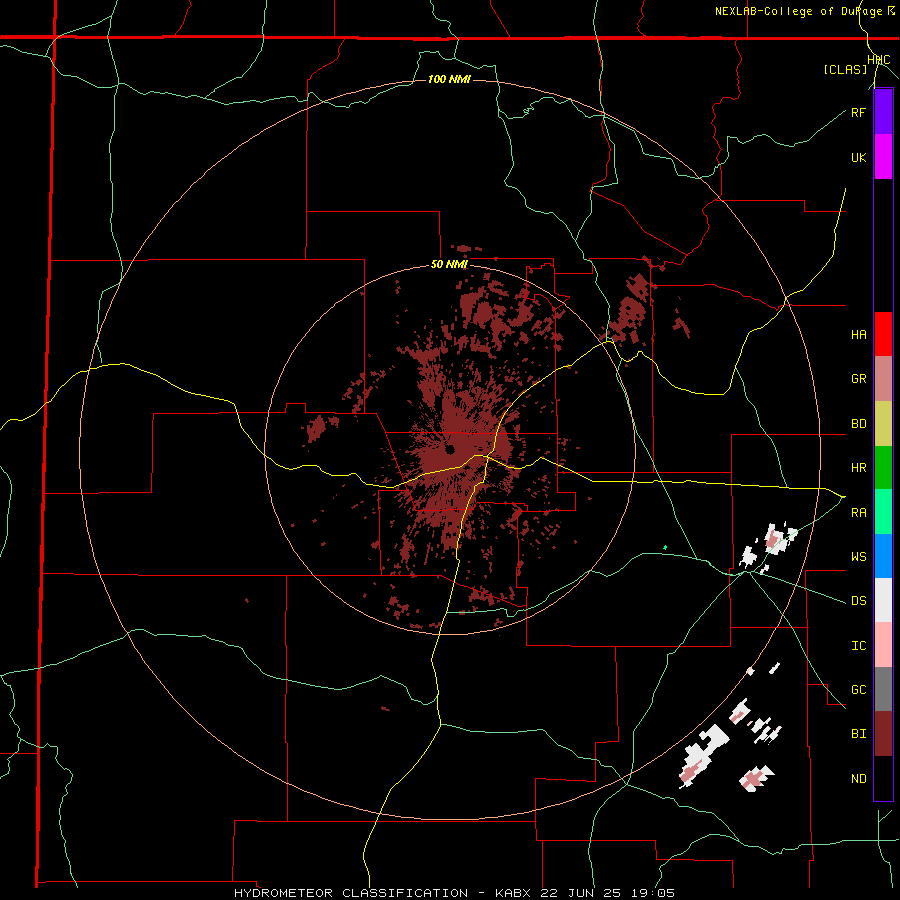Click the light green RA legend swatch

click(883, 512)
